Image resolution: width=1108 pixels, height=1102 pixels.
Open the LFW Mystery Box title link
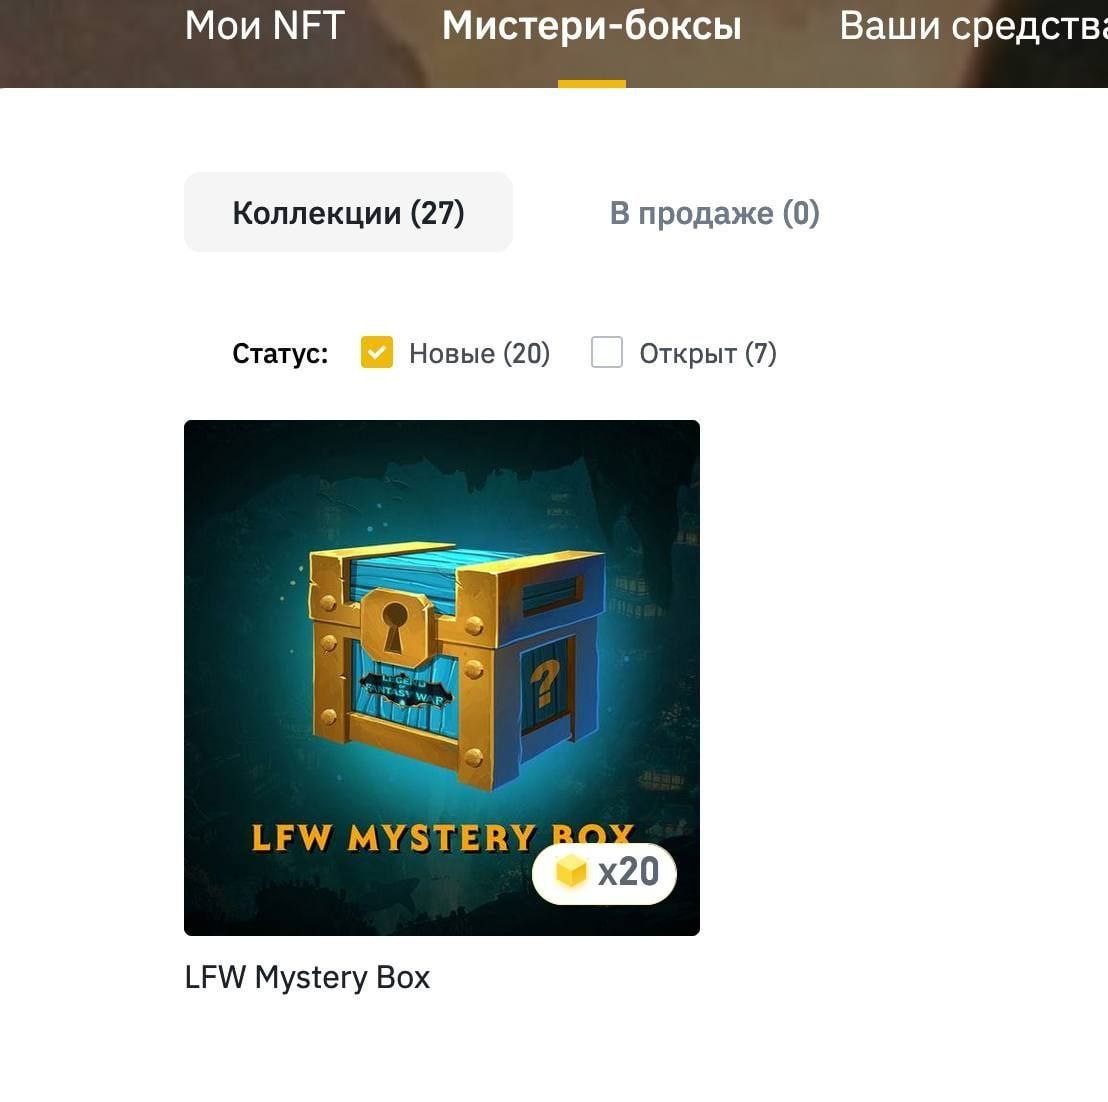pyautogui.click(x=307, y=978)
